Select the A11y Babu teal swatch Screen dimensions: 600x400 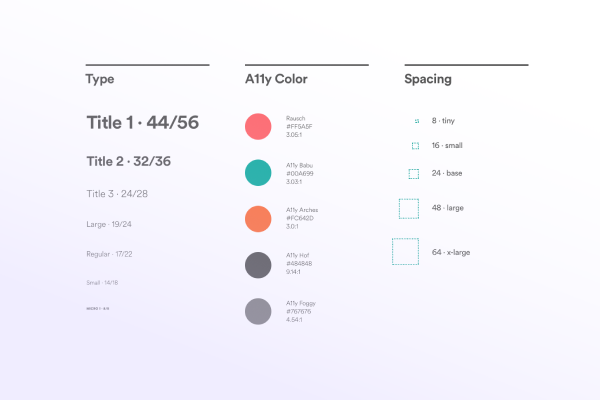258,172
